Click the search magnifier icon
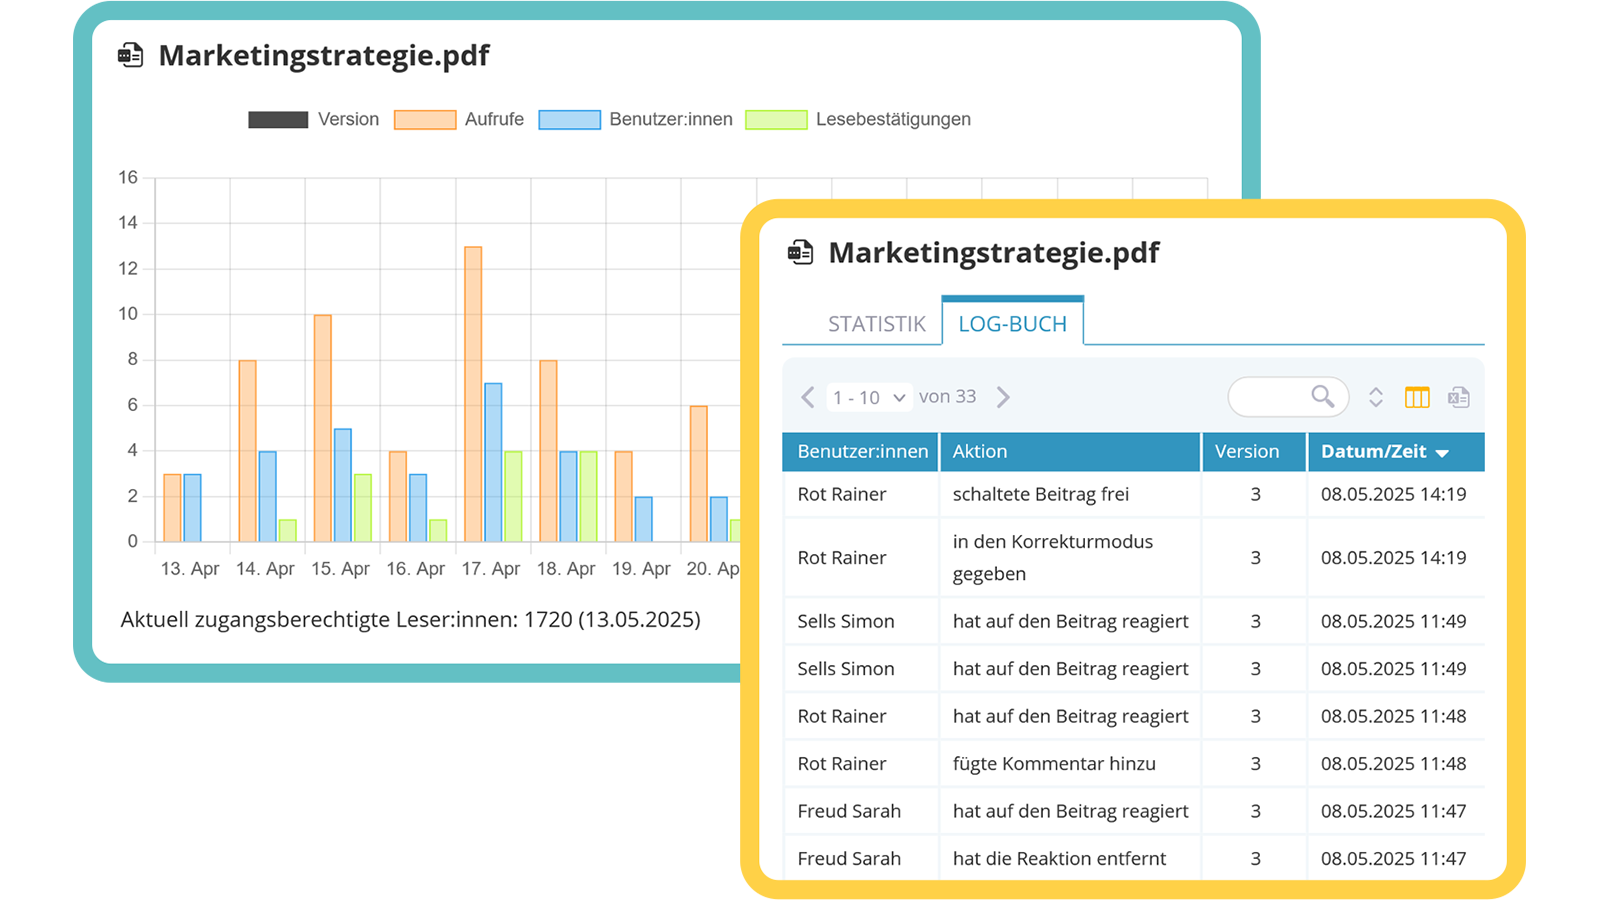Screen dimensions: 1600x900 [1322, 396]
